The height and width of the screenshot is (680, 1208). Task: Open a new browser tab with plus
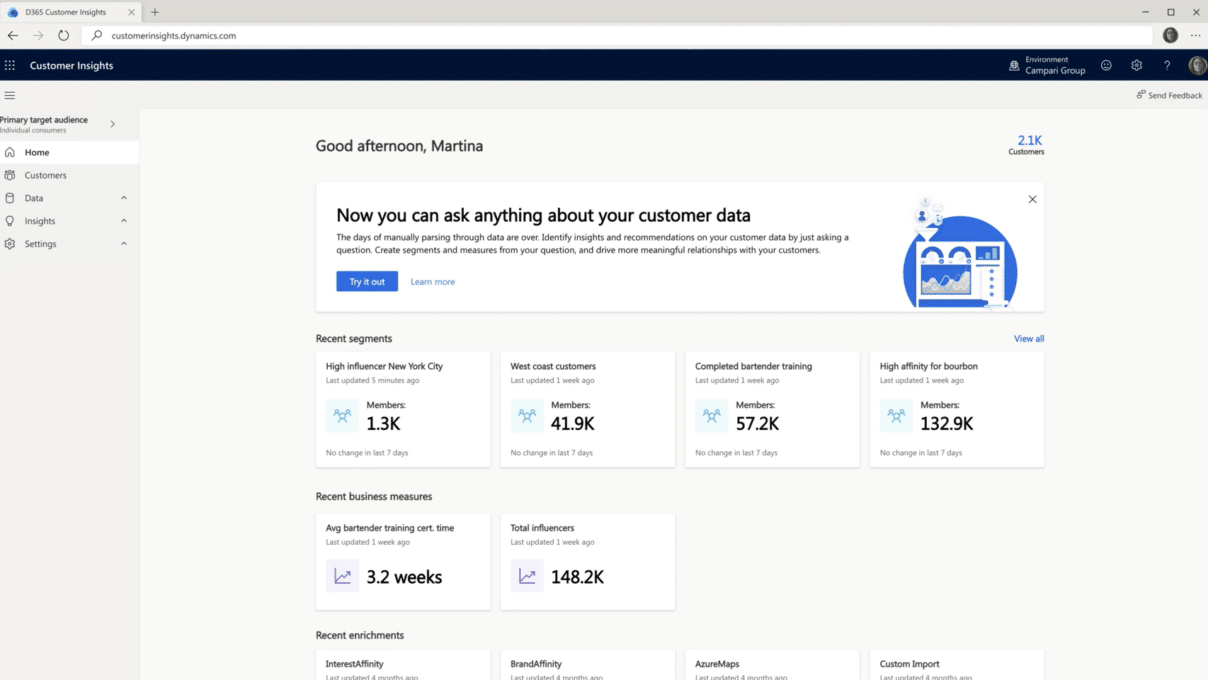click(155, 12)
